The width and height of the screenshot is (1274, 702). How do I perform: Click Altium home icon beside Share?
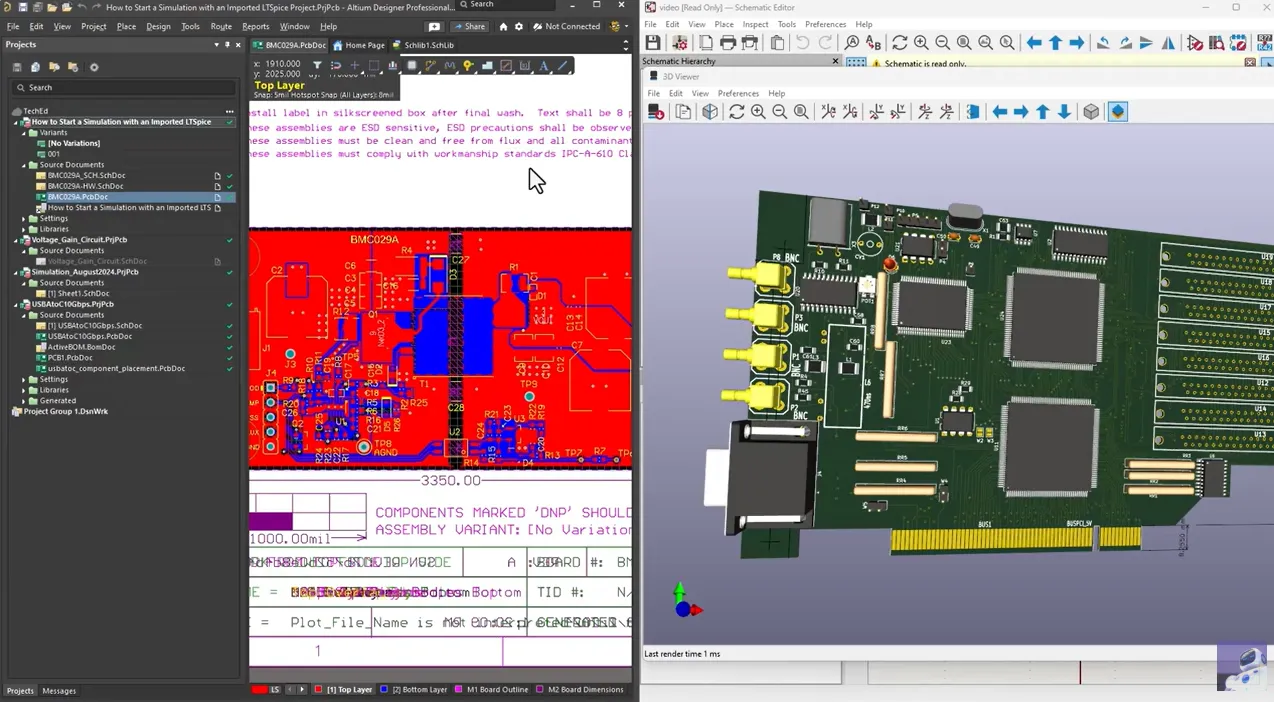[x=503, y=27]
